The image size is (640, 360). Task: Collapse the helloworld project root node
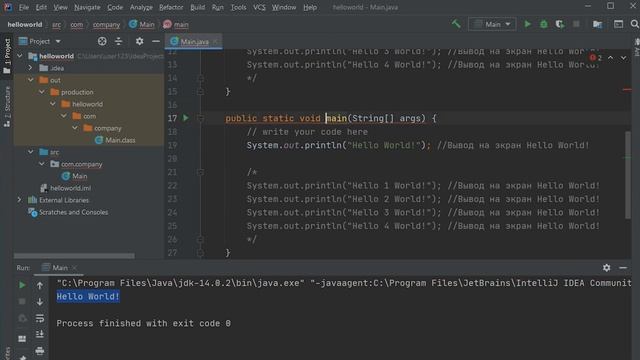tap(20, 56)
